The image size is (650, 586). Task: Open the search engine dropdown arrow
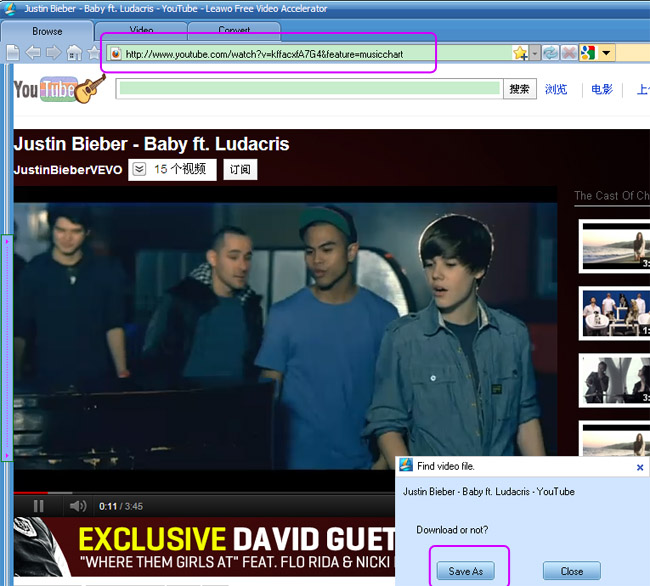[606, 53]
